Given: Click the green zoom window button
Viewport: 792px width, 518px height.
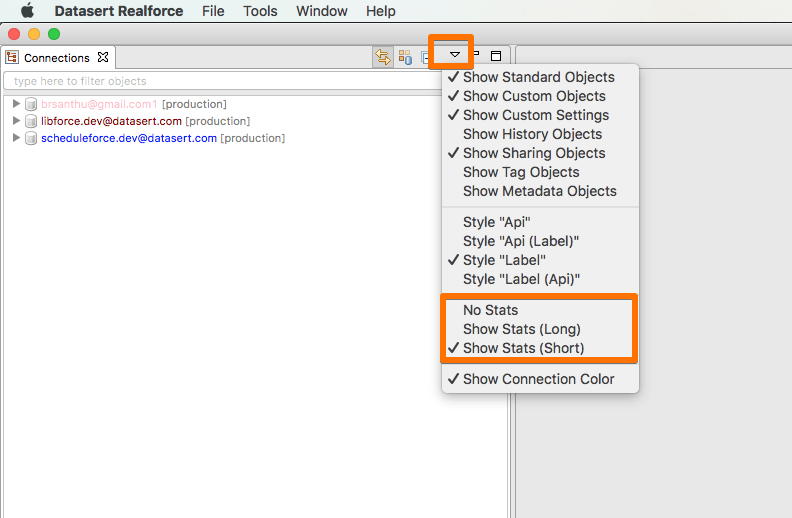Looking at the screenshot, I should pos(54,34).
